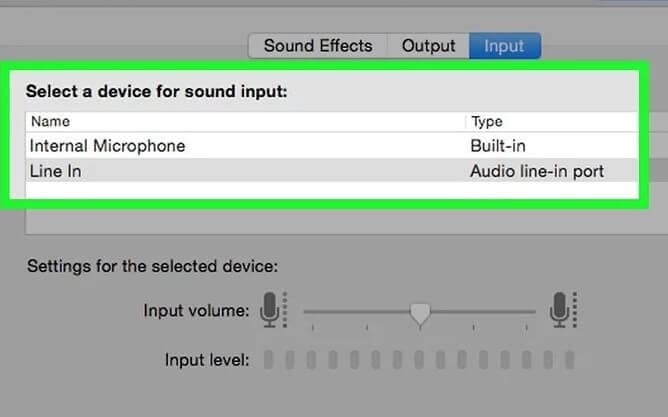
Task: Click the "Settings for the selected device" label
Action: click(x=152, y=267)
